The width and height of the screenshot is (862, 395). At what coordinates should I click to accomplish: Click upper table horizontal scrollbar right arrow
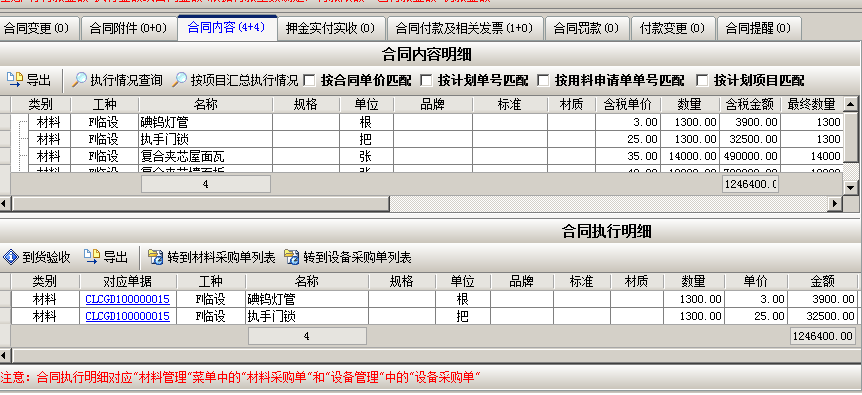[x=836, y=204]
